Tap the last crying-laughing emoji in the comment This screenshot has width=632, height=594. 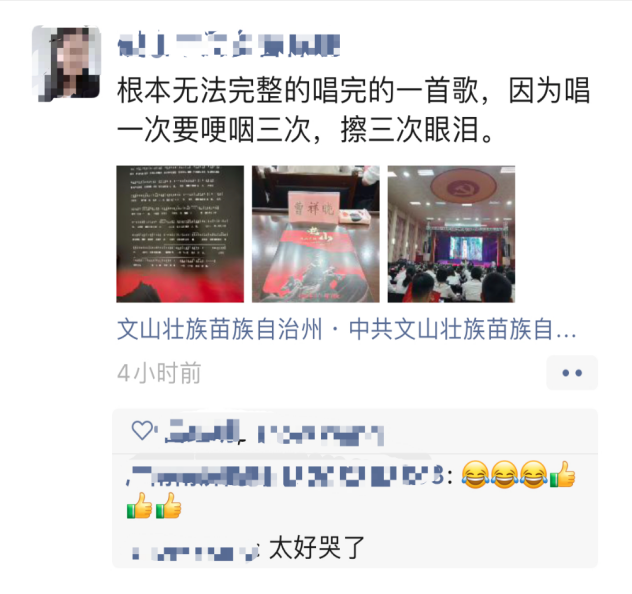pyautogui.click(x=533, y=474)
